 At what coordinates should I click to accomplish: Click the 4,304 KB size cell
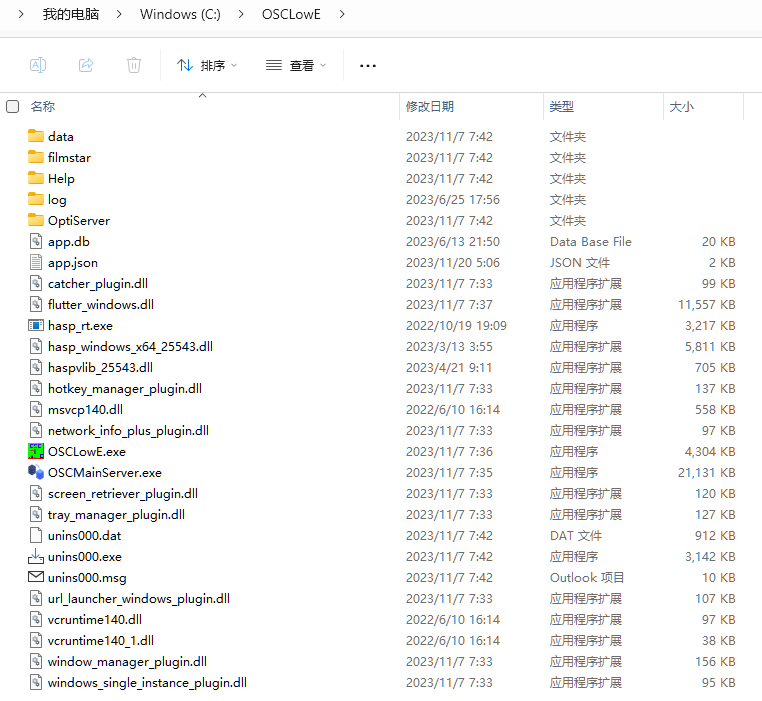pos(710,452)
